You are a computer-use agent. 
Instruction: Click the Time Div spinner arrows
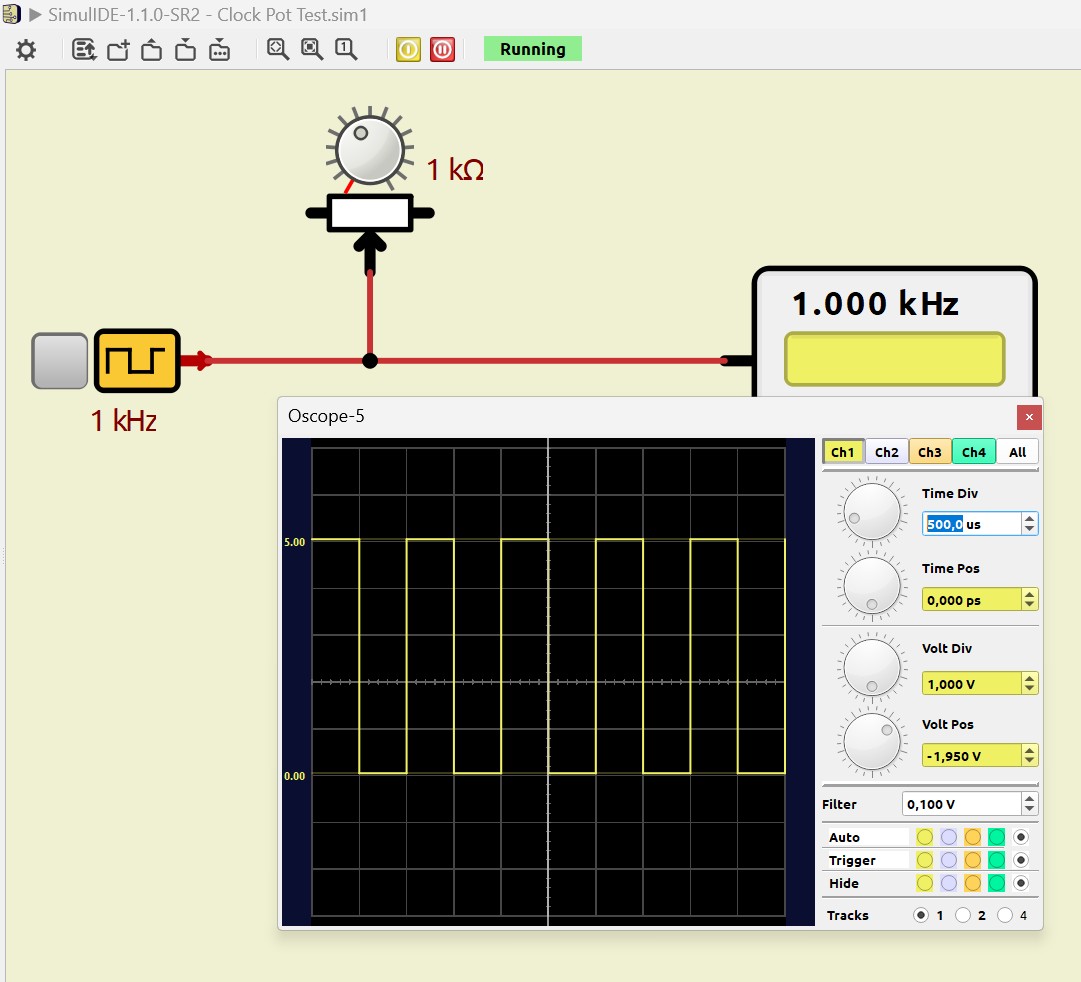[x=1029, y=524]
